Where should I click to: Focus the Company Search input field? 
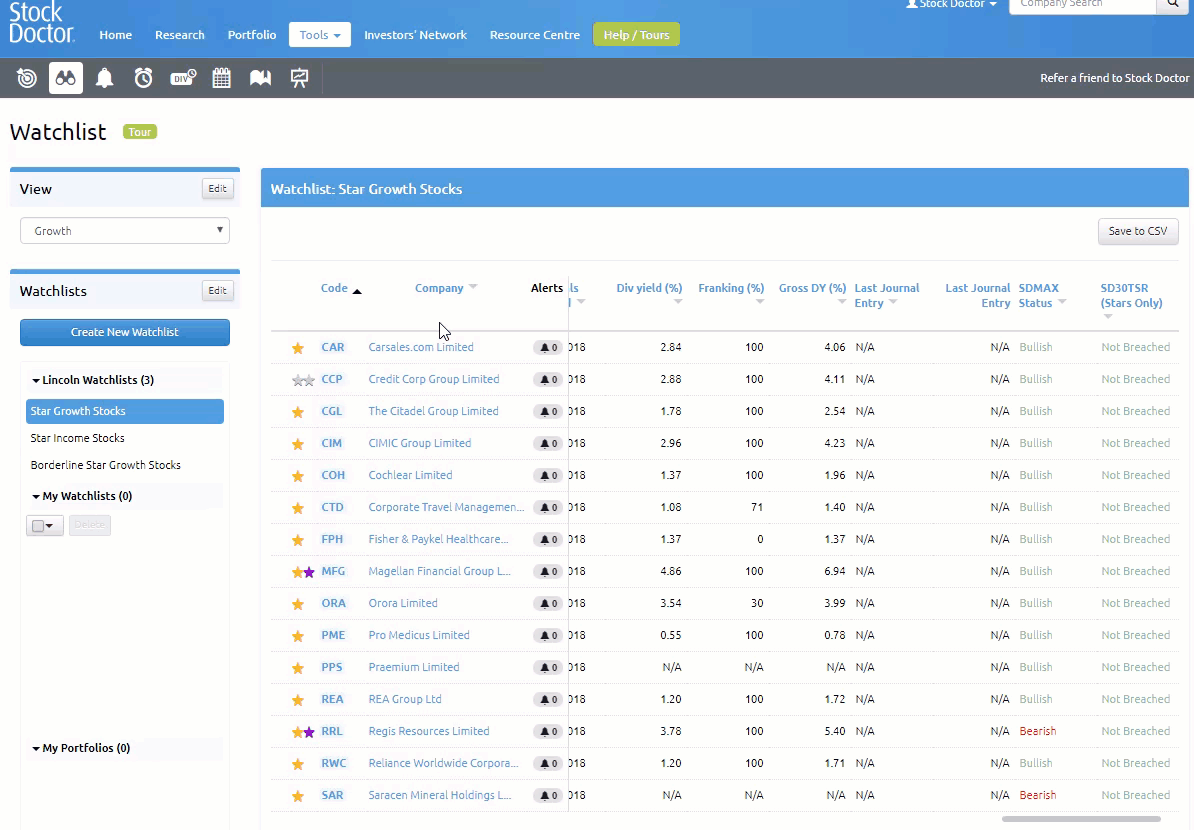(1083, 5)
